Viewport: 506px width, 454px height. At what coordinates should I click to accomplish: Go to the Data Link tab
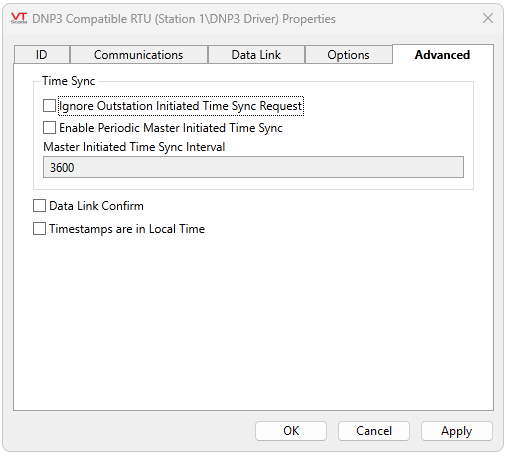tap(256, 55)
